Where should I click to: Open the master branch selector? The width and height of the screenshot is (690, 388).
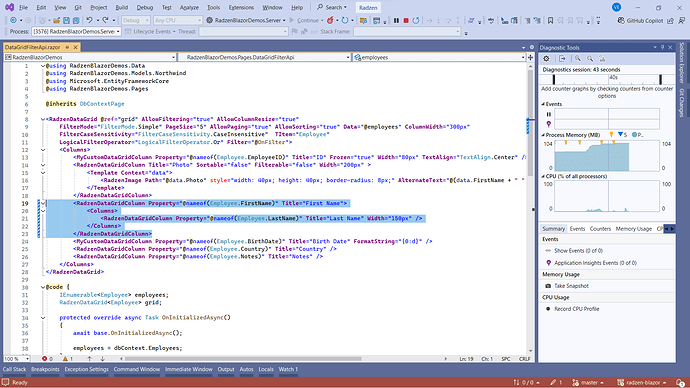coord(588,382)
